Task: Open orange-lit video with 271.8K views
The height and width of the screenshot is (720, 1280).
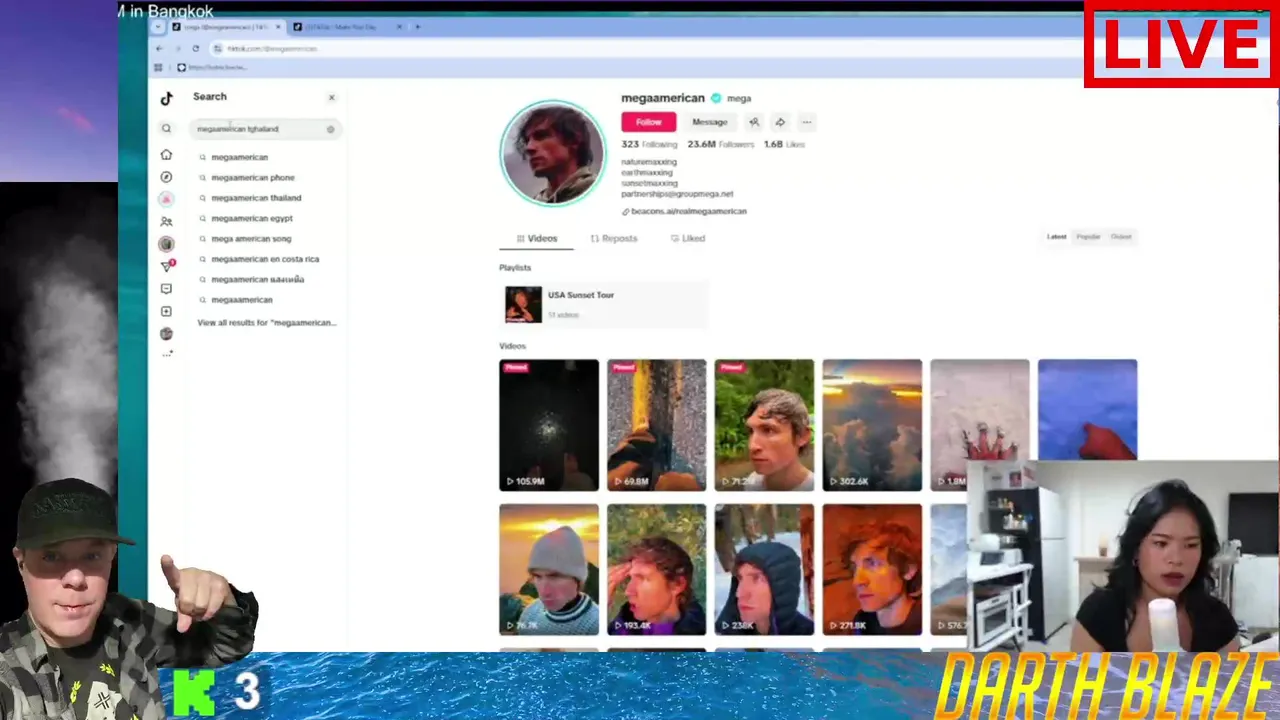Action: (x=872, y=569)
